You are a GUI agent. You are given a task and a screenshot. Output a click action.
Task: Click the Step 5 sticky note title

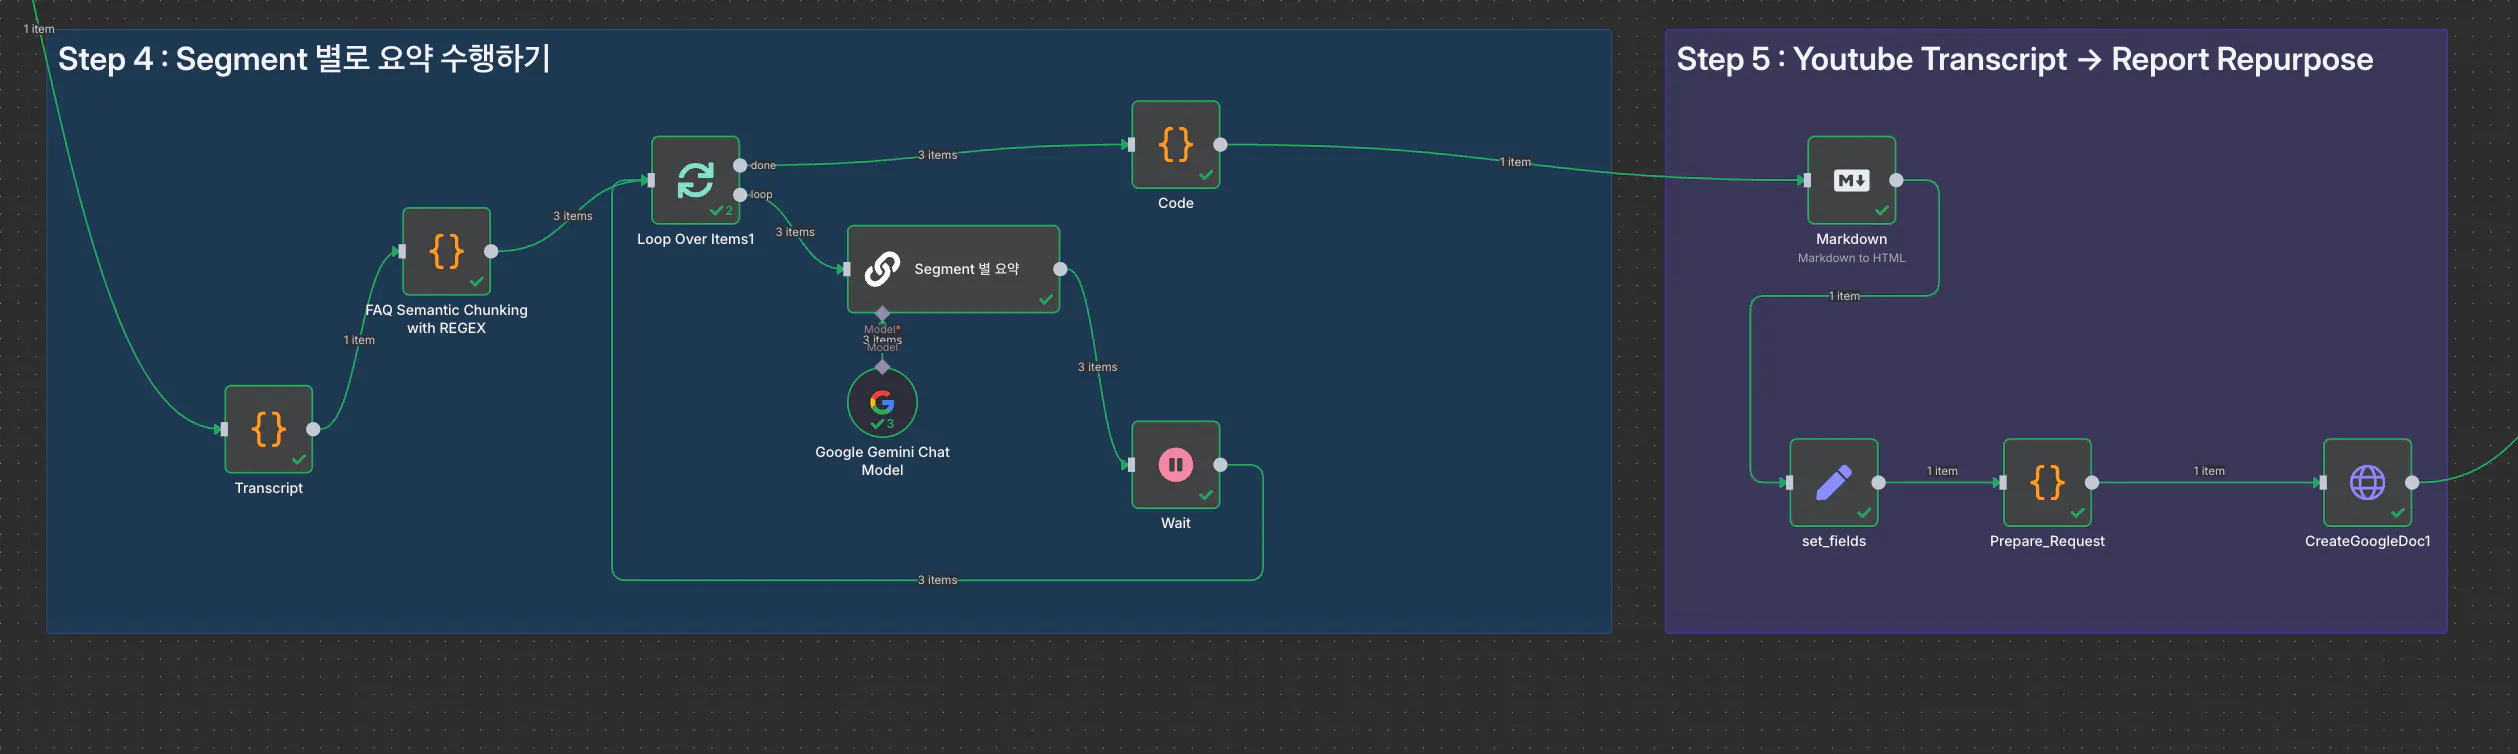tap(2024, 59)
